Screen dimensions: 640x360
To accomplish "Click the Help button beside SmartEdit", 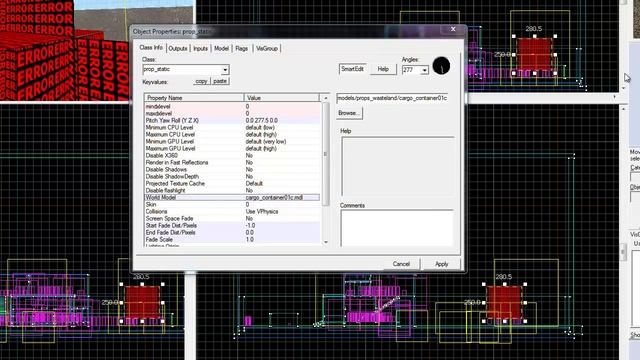I will pos(383,69).
